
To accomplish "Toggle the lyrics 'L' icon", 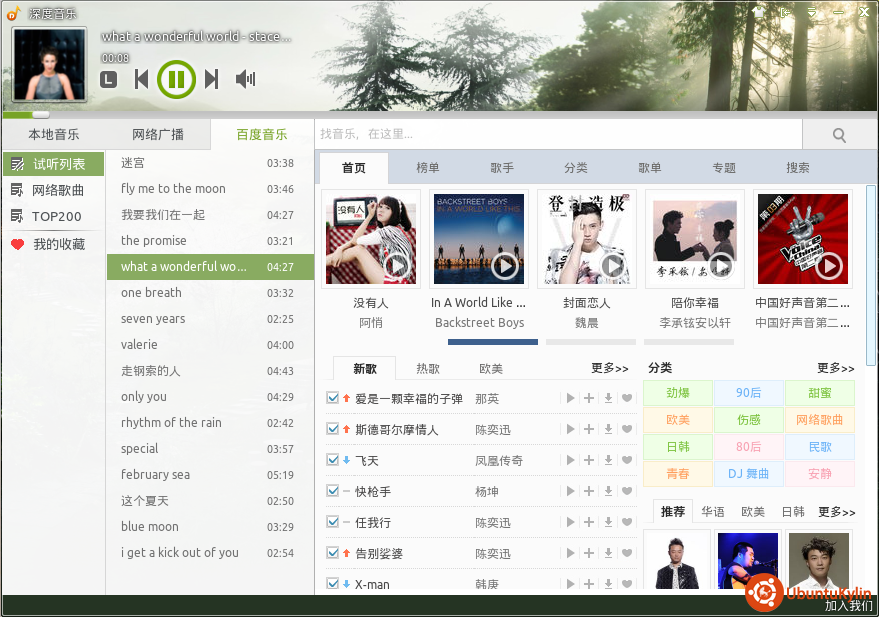I will (x=108, y=80).
